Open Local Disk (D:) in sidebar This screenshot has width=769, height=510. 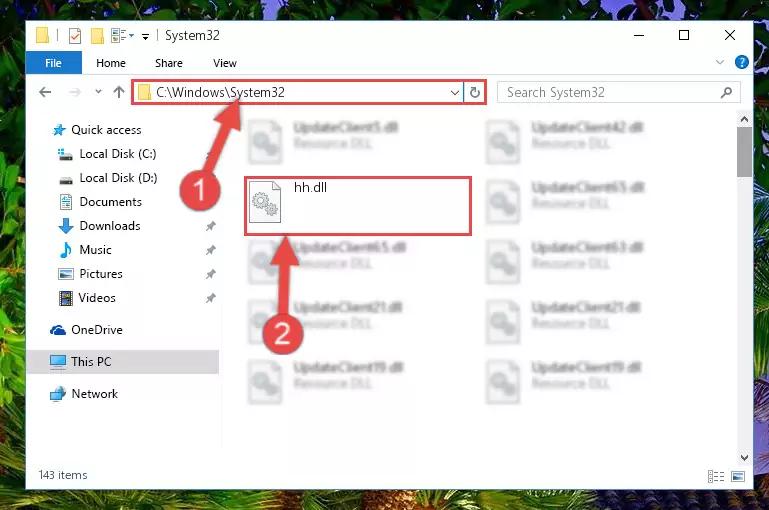[108, 178]
